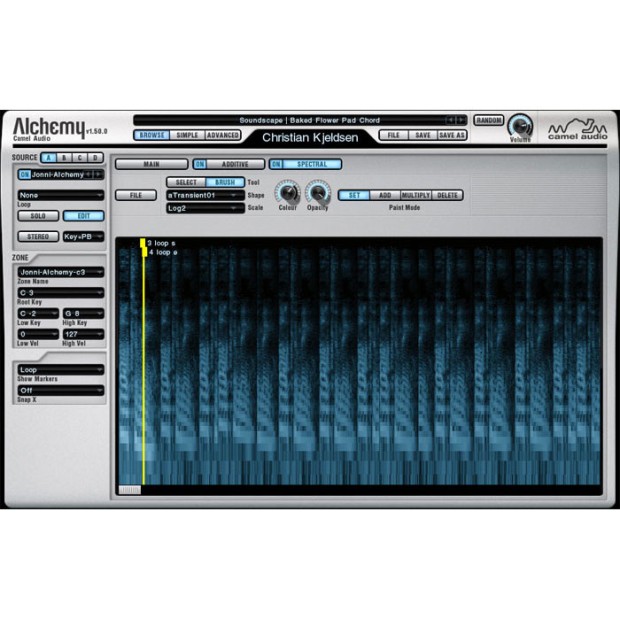Set paint mode to Add

point(385,195)
